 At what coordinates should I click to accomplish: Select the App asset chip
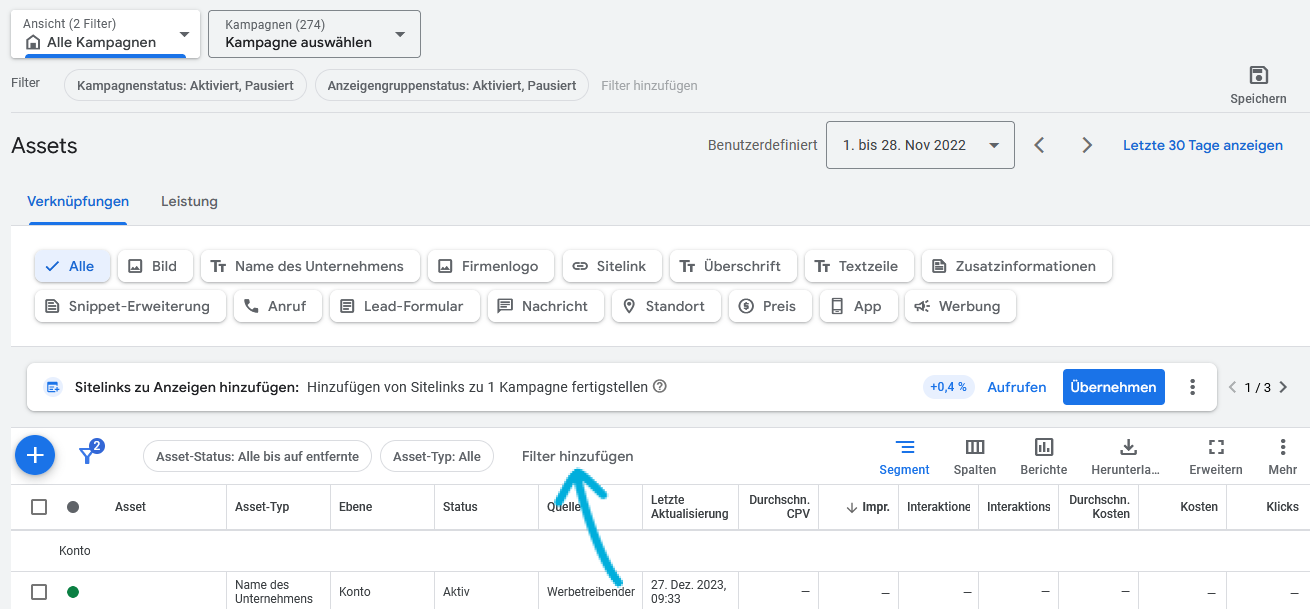858,306
